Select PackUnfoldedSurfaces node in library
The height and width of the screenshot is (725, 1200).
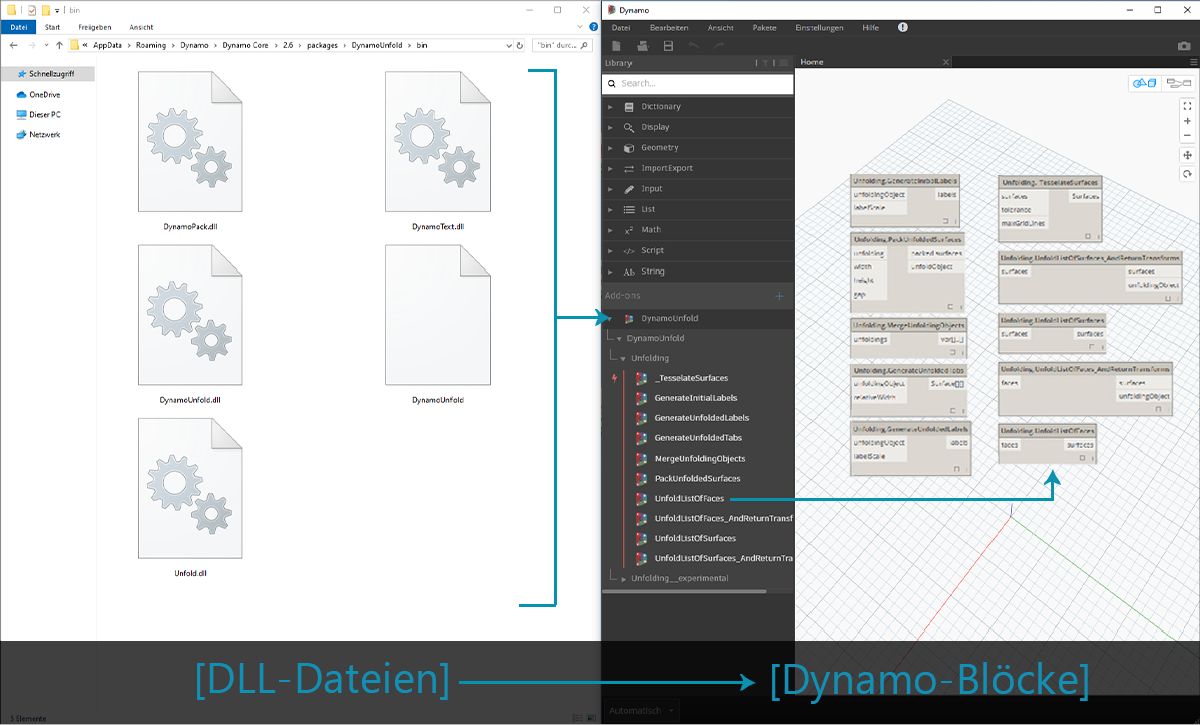pyautogui.click(x=697, y=478)
